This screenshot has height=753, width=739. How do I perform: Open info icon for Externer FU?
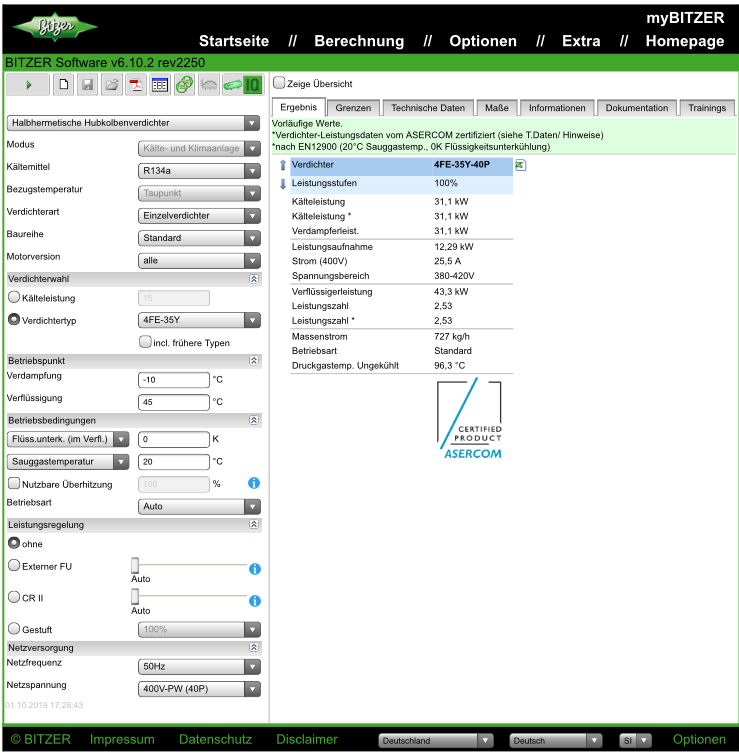coord(255,570)
